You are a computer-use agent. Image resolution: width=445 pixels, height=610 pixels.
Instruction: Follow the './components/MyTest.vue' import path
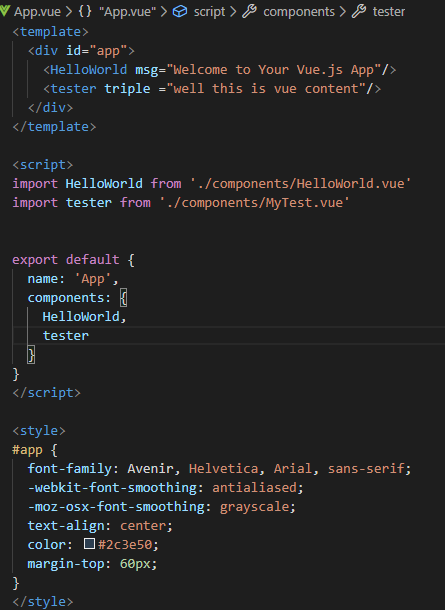(254, 202)
